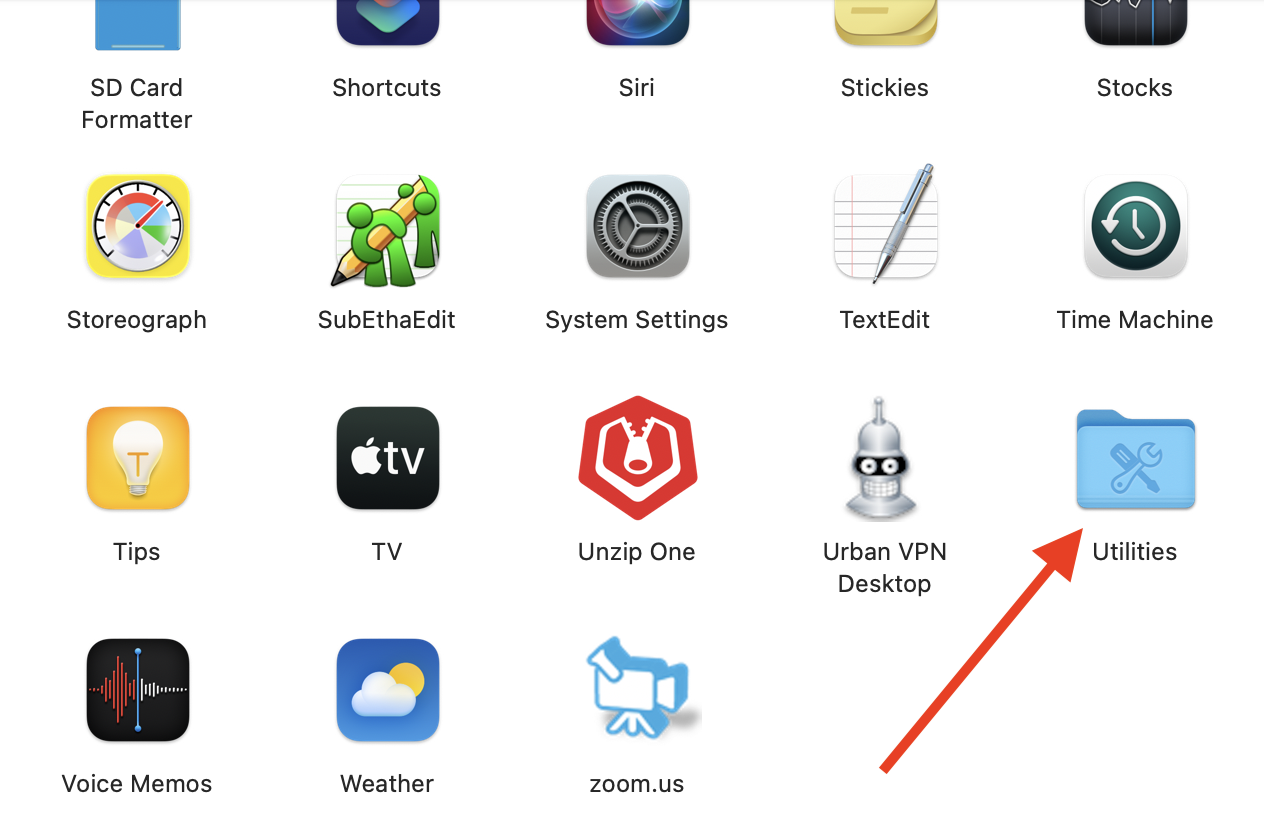Select the Stickies app icon
The image size is (1264, 838).
(x=885, y=22)
